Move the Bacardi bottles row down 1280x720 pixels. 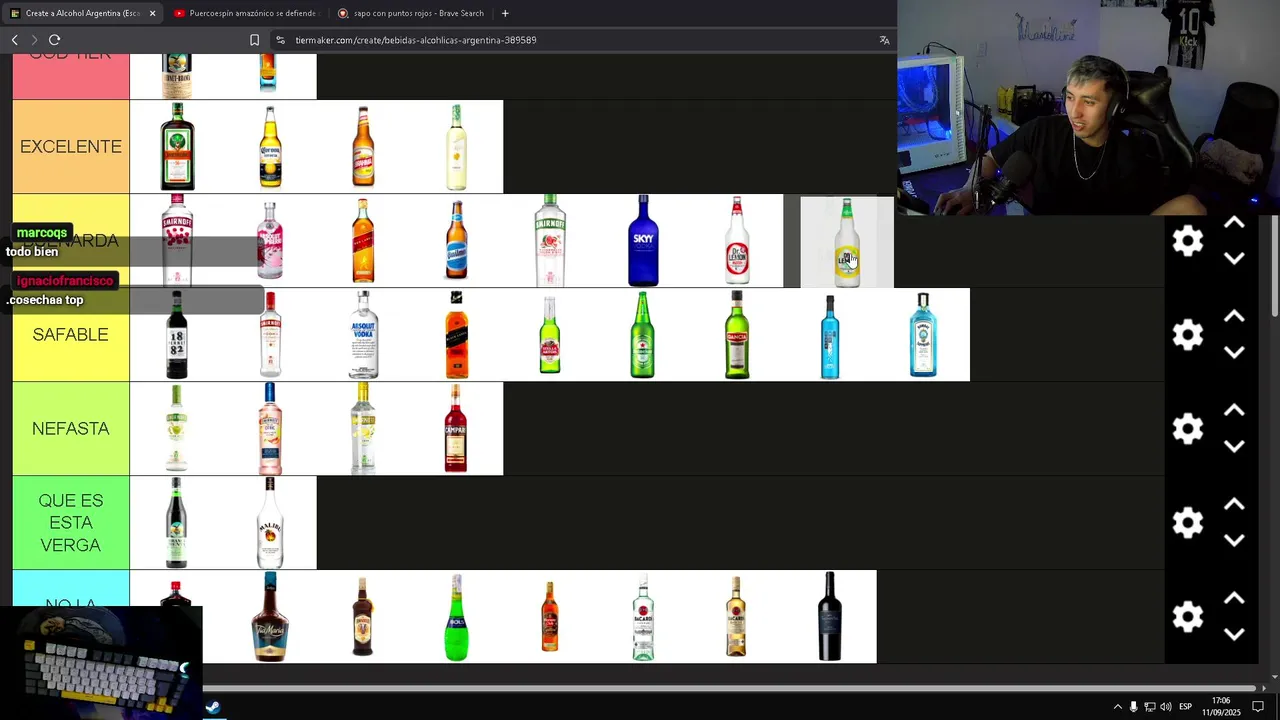pos(1234,634)
